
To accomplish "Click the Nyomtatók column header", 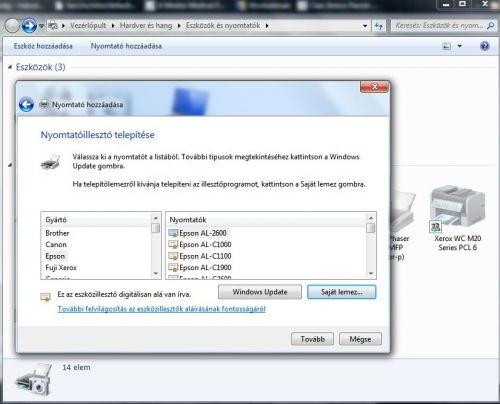I will [266, 220].
